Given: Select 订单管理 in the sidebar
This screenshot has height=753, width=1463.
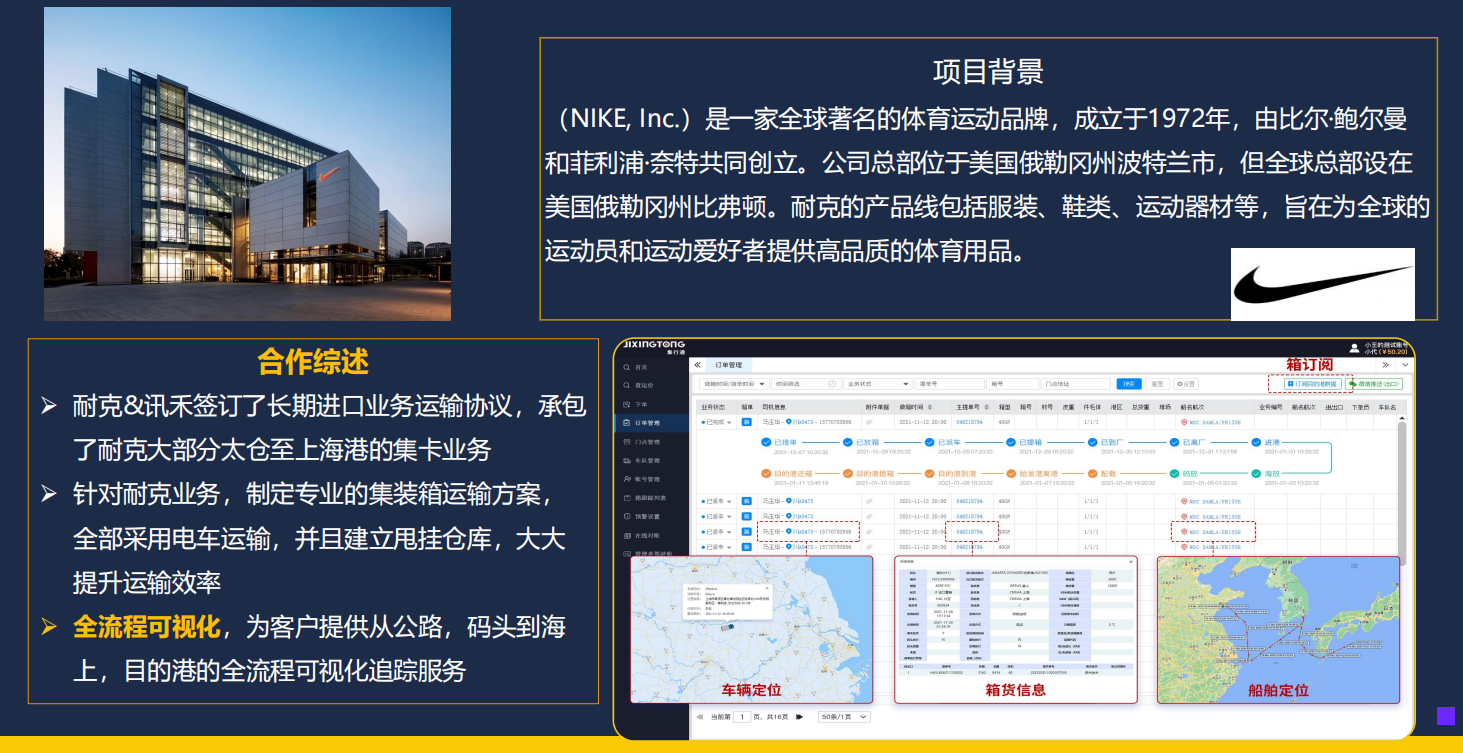Looking at the screenshot, I should (x=651, y=423).
